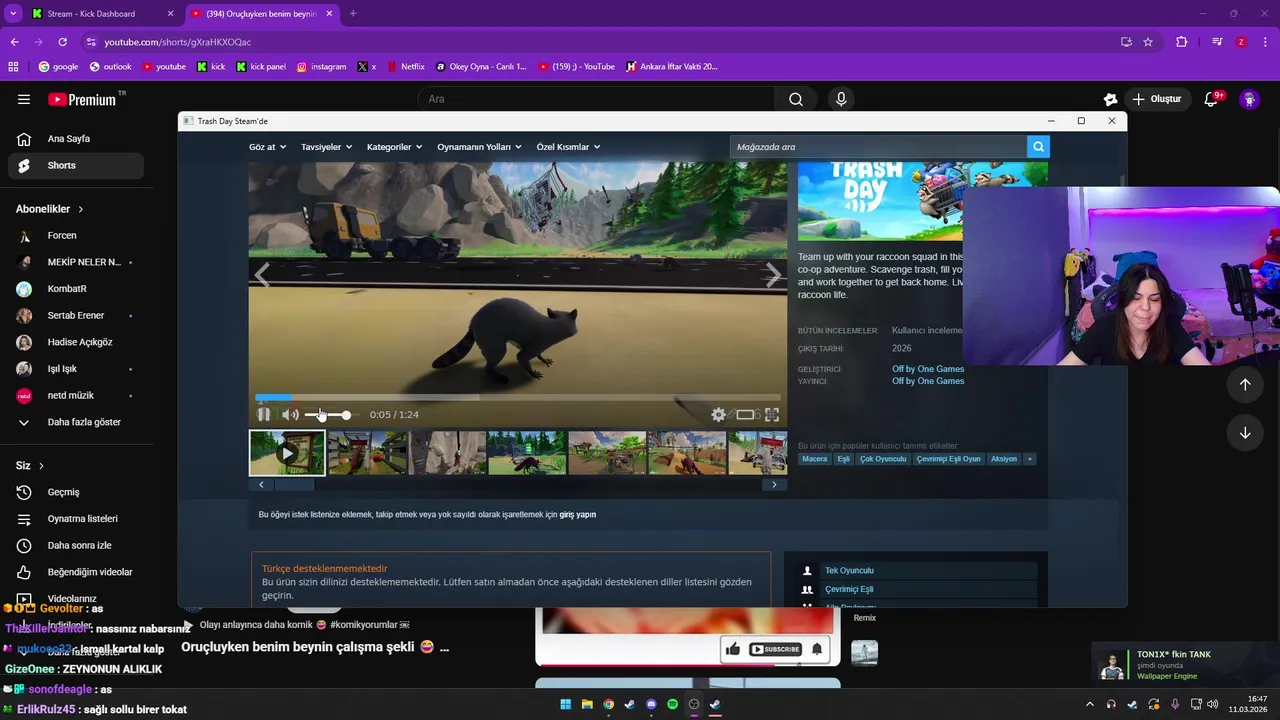Go to previous screenshot in media viewer
1280x720 pixels.
pos(262,276)
